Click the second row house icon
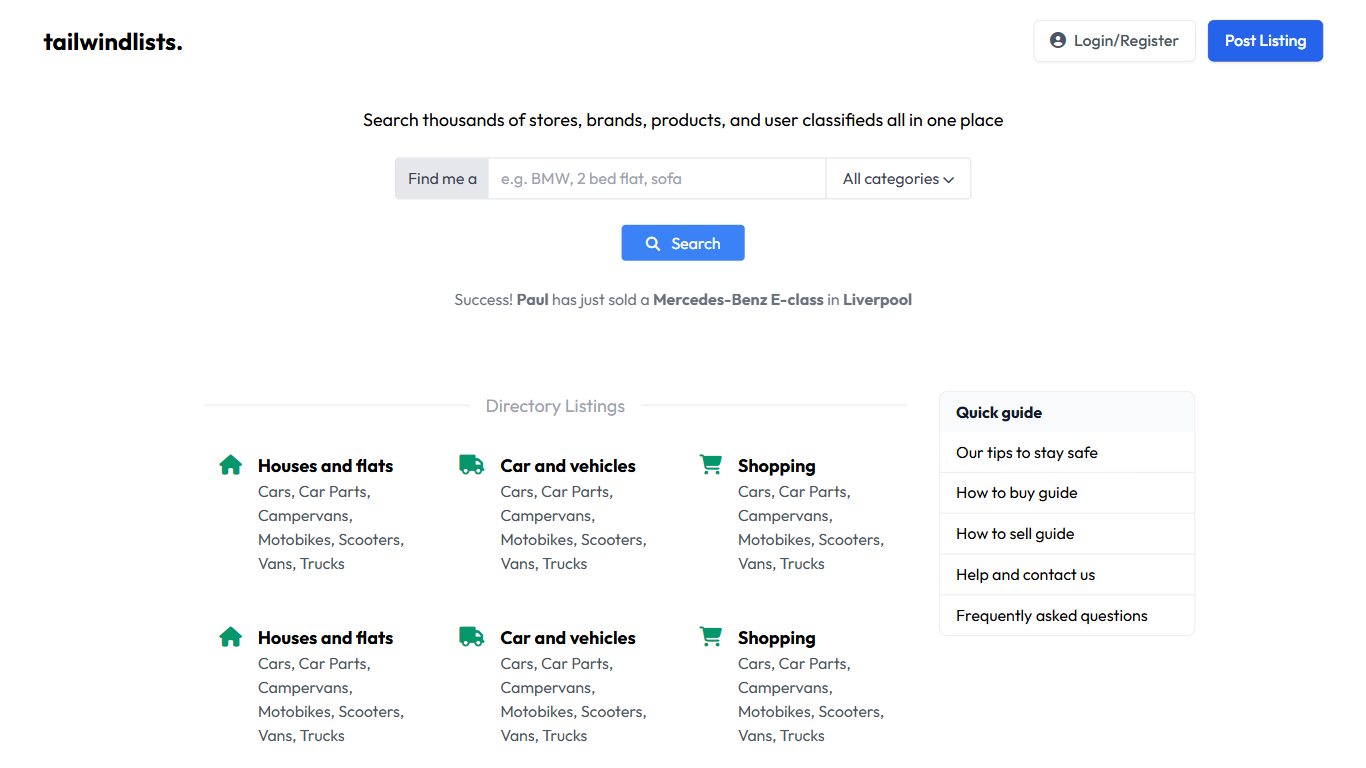This screenshot has height=768, width=1366. tap(231, 637)
